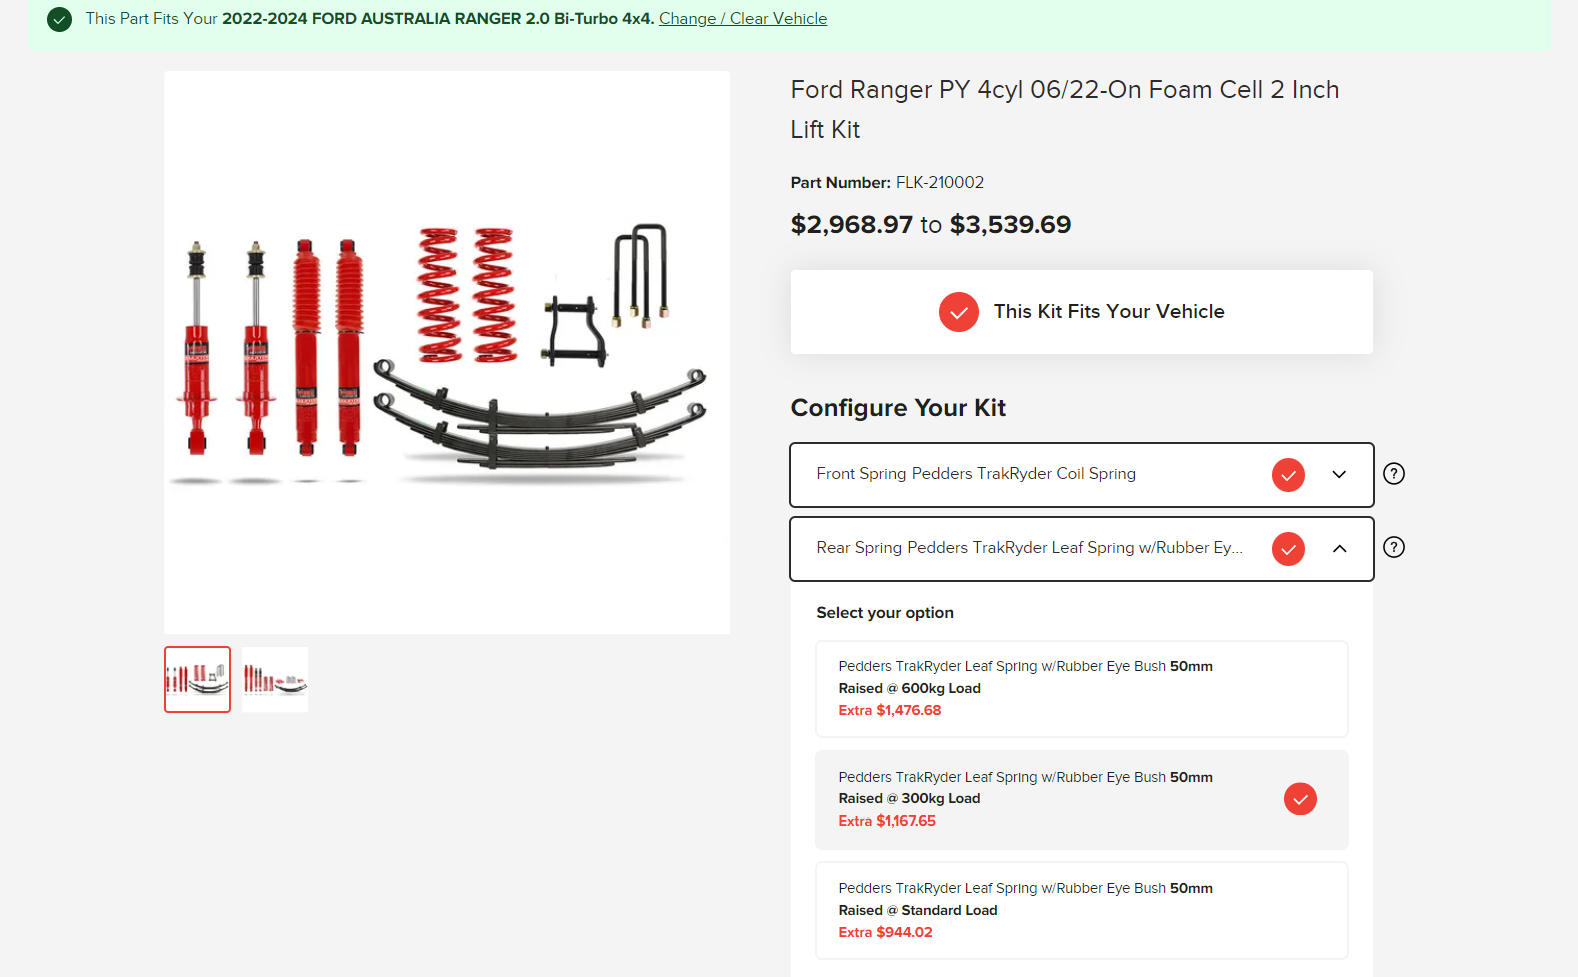Viewport: 1578px width, 977px height.
Task: Click the red check on Front Spring row
Action: pos(1288,475)
